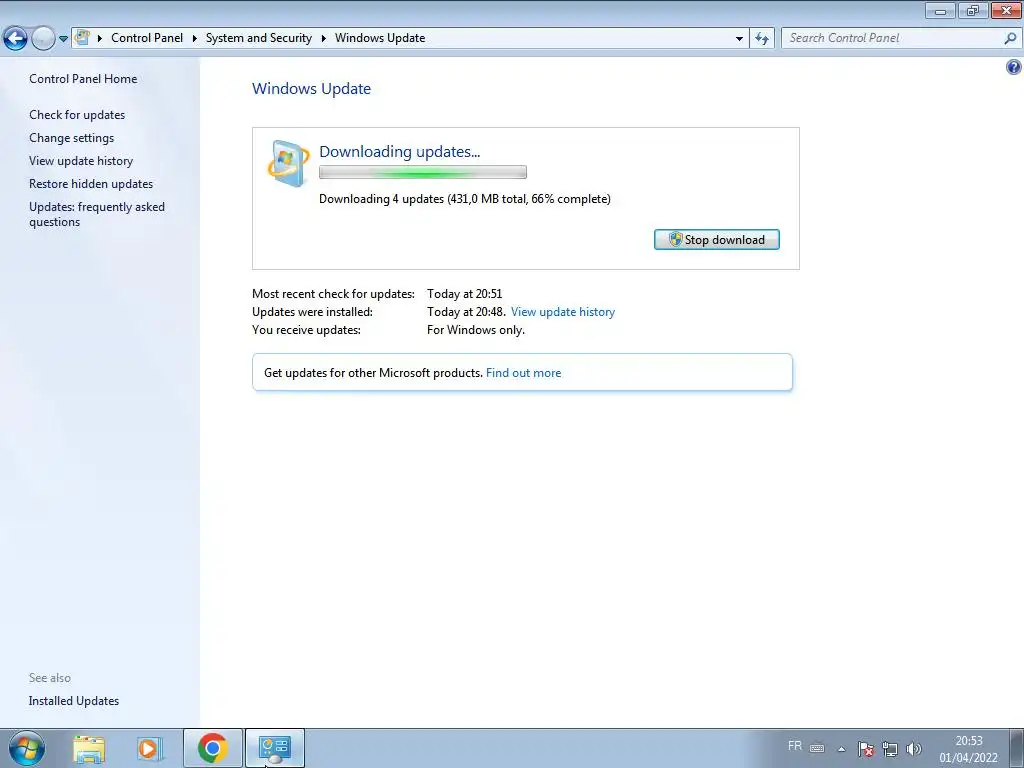
Task: Click the taskbar clock showing 20:53
Action: coord(968,749)
